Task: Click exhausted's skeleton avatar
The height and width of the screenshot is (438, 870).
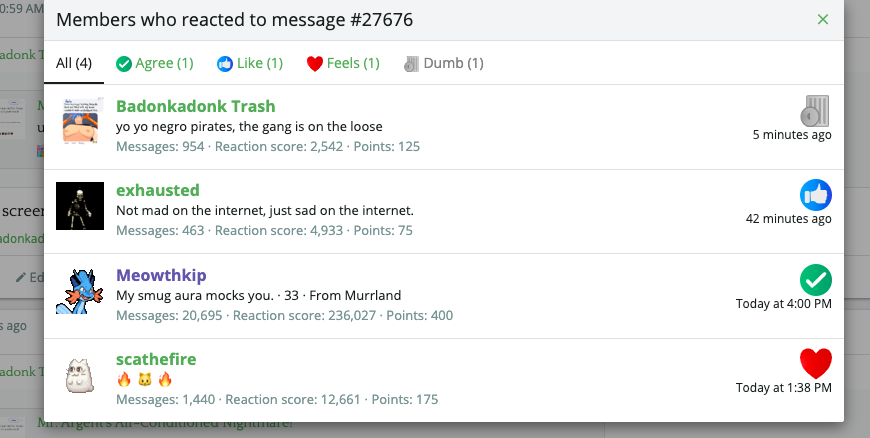Action: click(80, 206)
